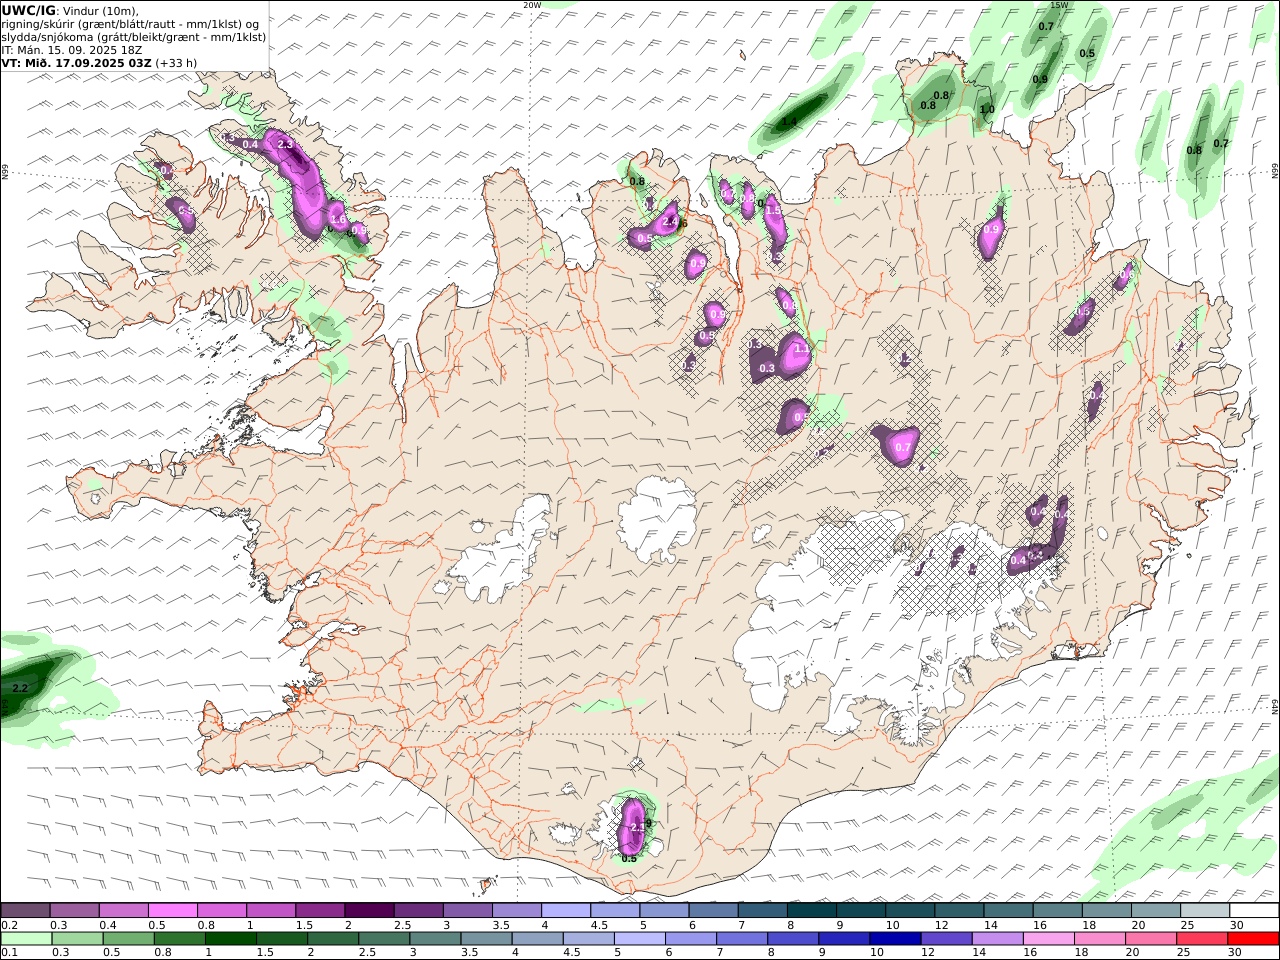Click the 'IT: Mán. 15. 09. 2025 18Z' line
1280x960 pixels.
[72, 49]
